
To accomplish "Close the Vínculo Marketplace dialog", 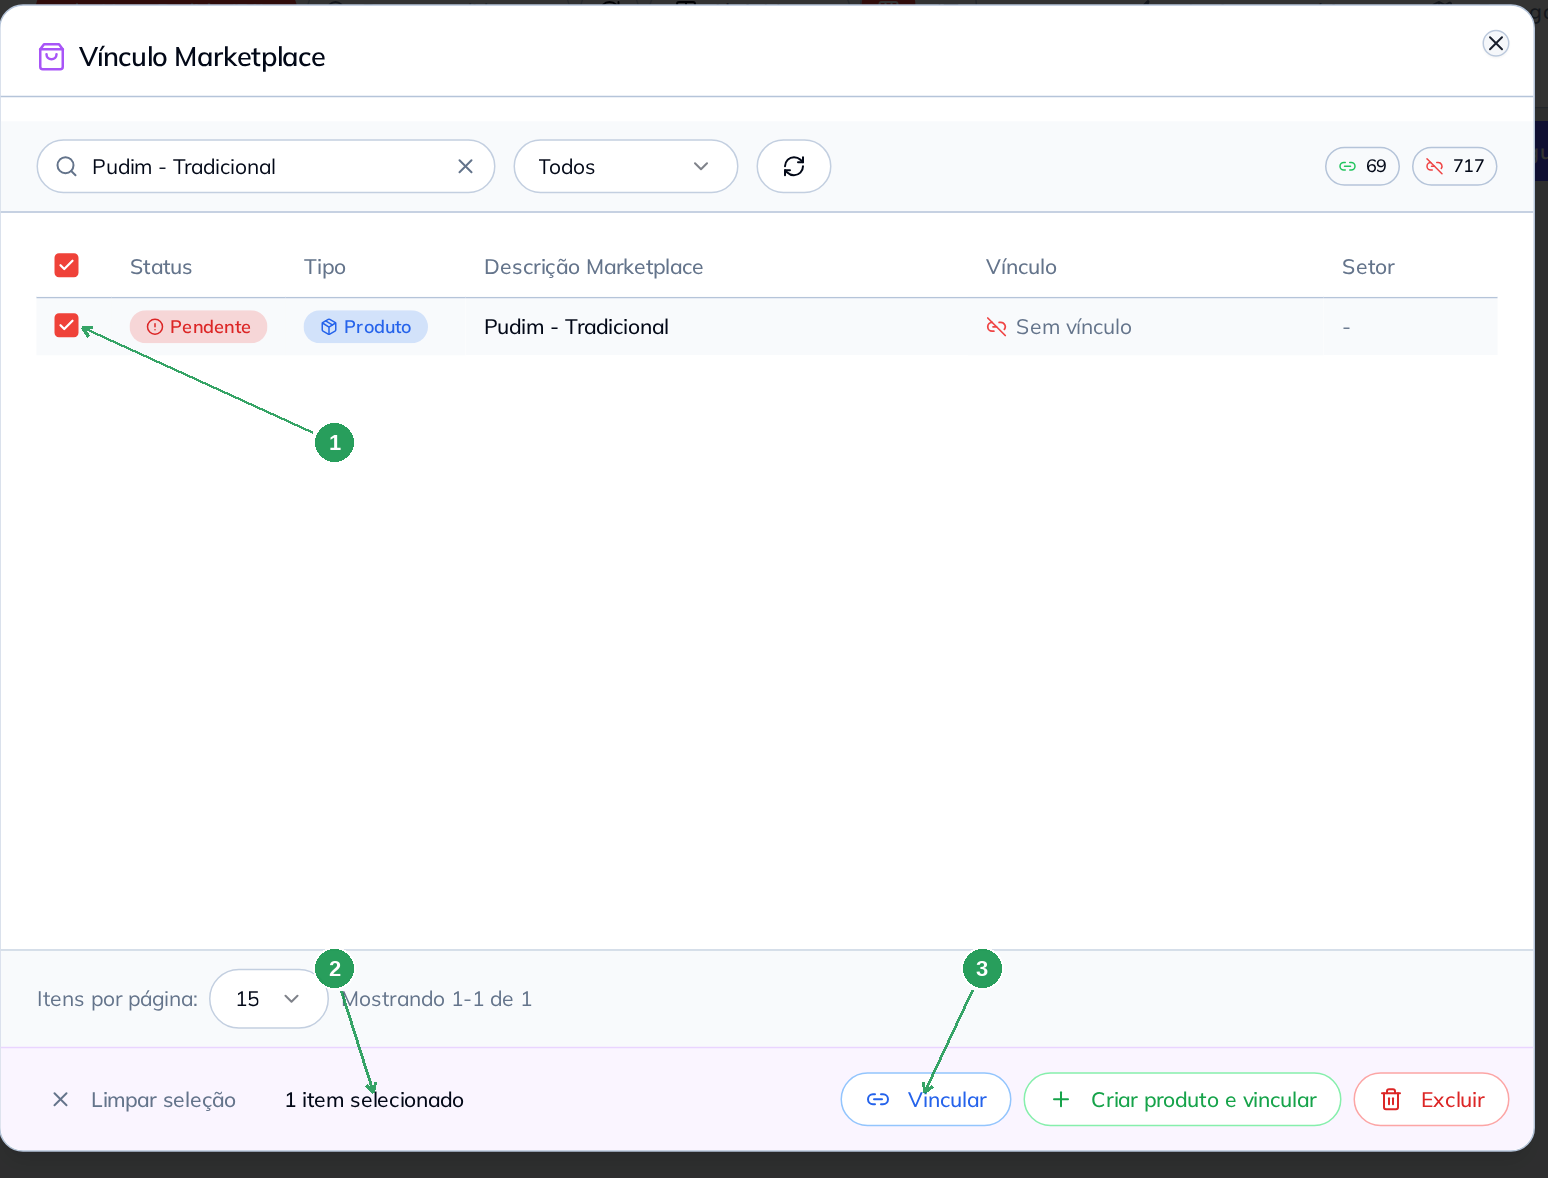I will pyautogui.click(x=1495, y=43).
